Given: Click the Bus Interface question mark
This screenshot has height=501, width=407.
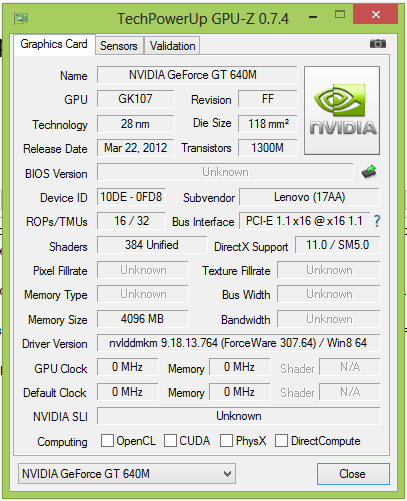Looking at the screenshot, I should click(377, 221).
